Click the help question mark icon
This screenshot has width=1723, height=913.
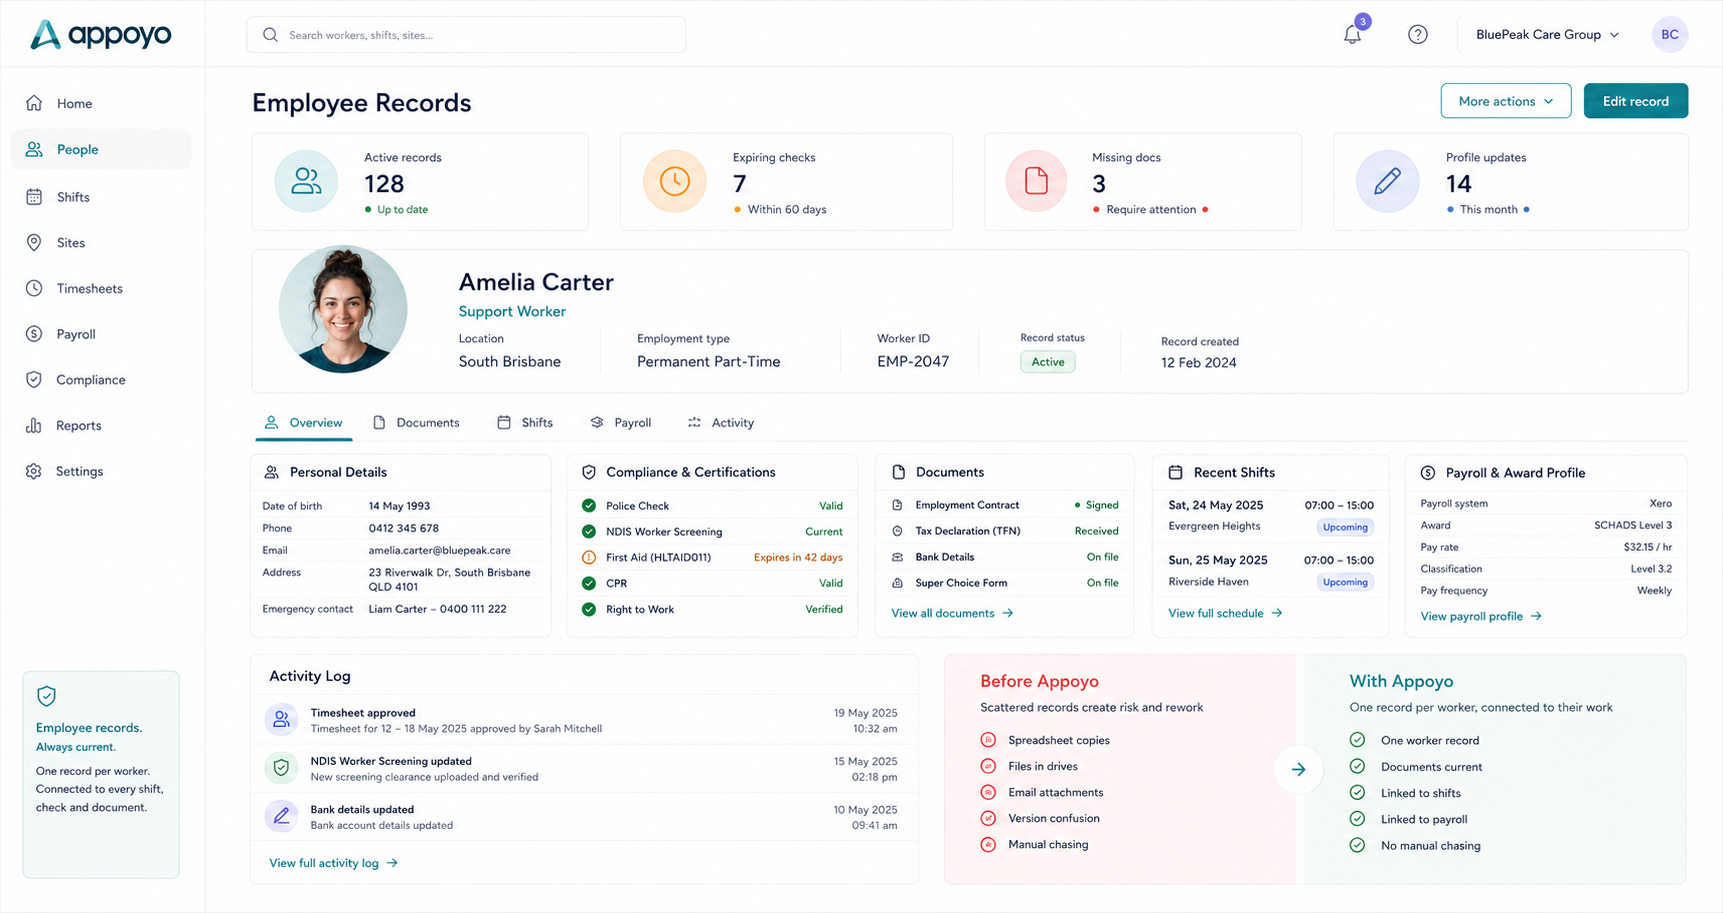point(1417,34)
